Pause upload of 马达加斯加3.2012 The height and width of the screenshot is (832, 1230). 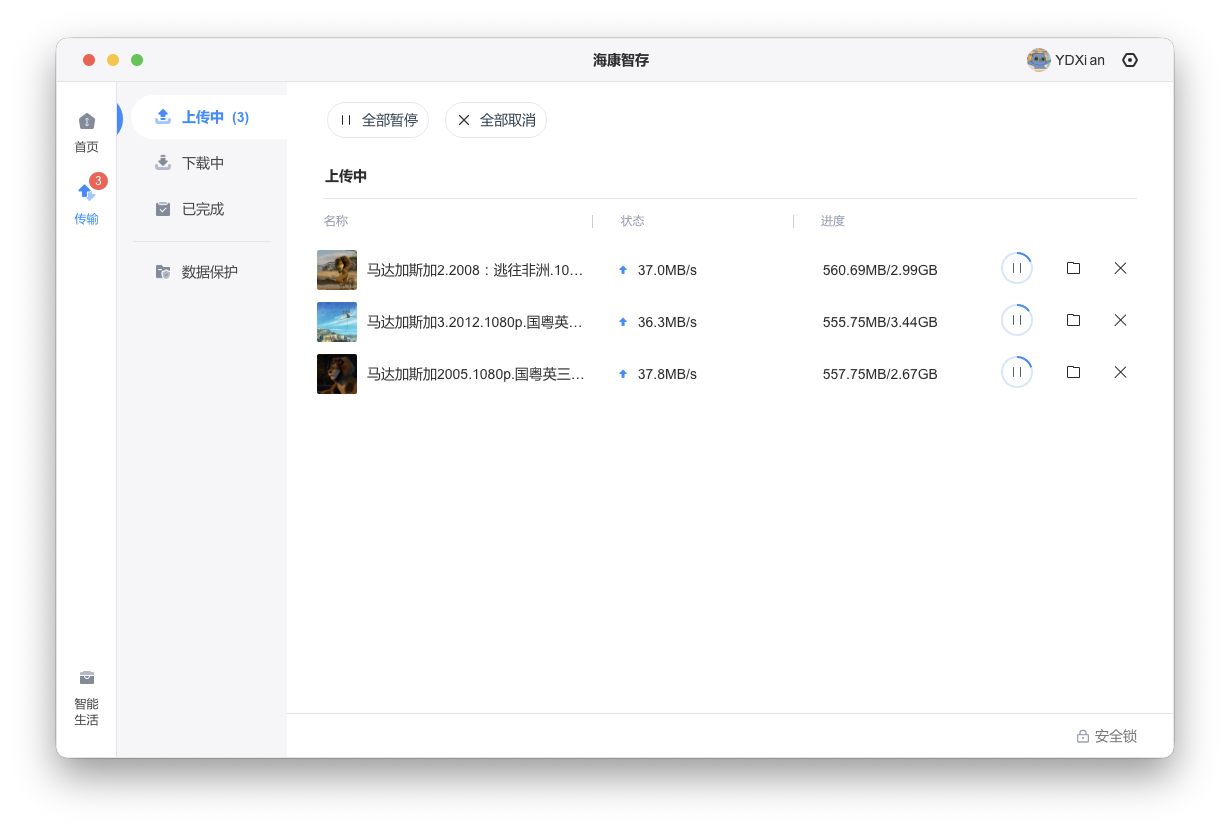(x=1017, y=320)
